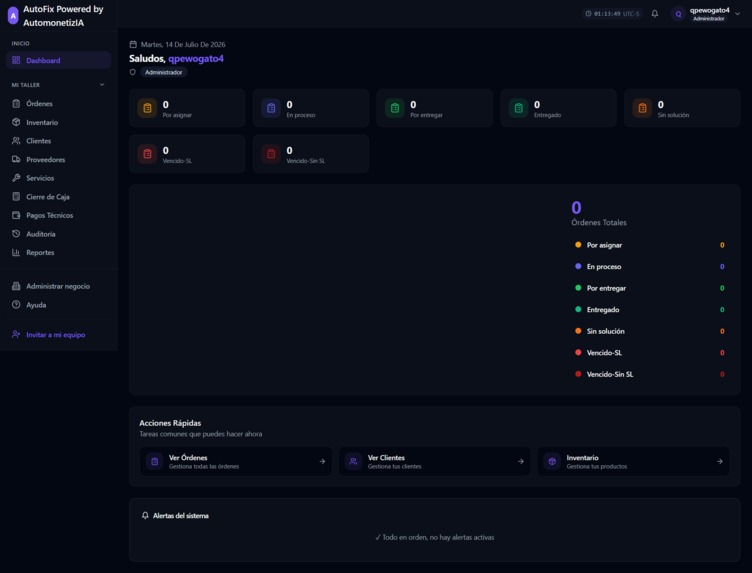Click the Inventario box icon in sidebar
The image size is (752, 573).
pos(16,122)
